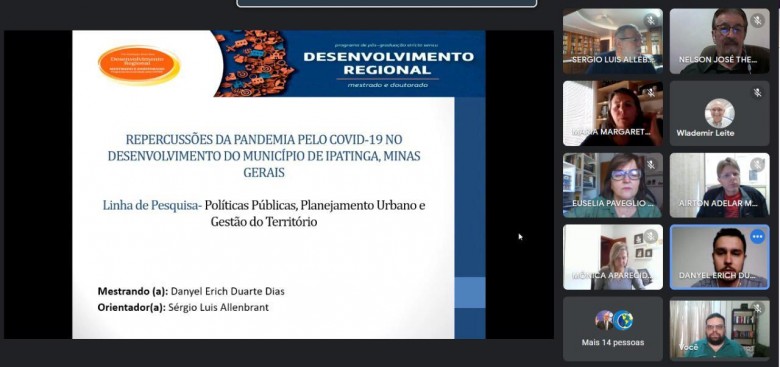Select Nelson José's video tile
The height and width of the screenshot is (367, 780).
[719, 41]
